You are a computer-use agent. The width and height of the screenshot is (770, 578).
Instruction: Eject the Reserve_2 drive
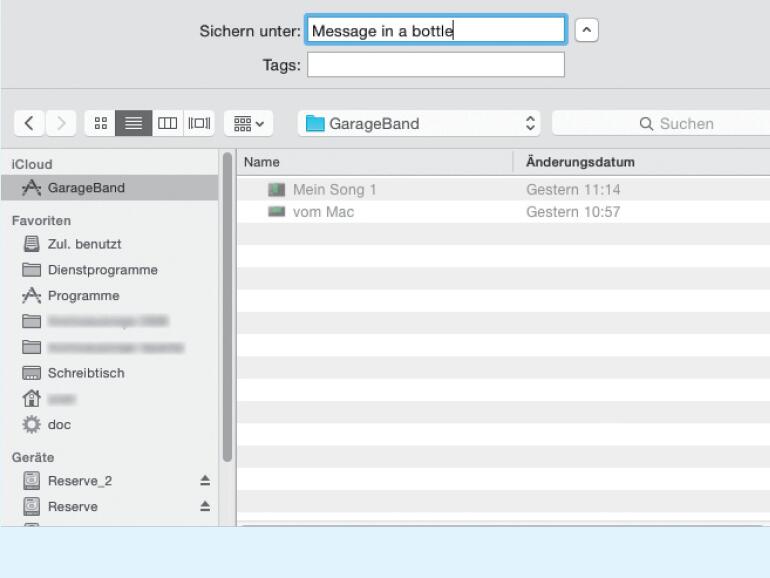(x=205, y=480)
